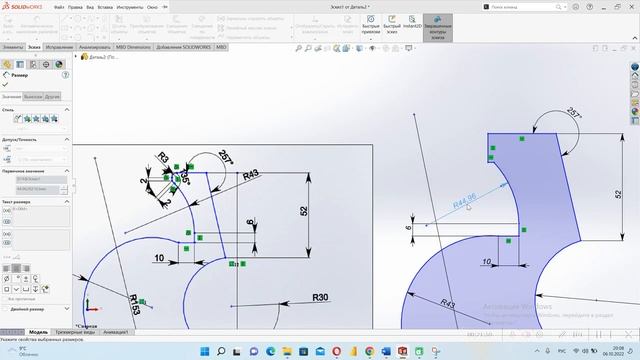Open the Display Style cube icon
Screen dimensions: 640x360
click(x=359, y=49)
